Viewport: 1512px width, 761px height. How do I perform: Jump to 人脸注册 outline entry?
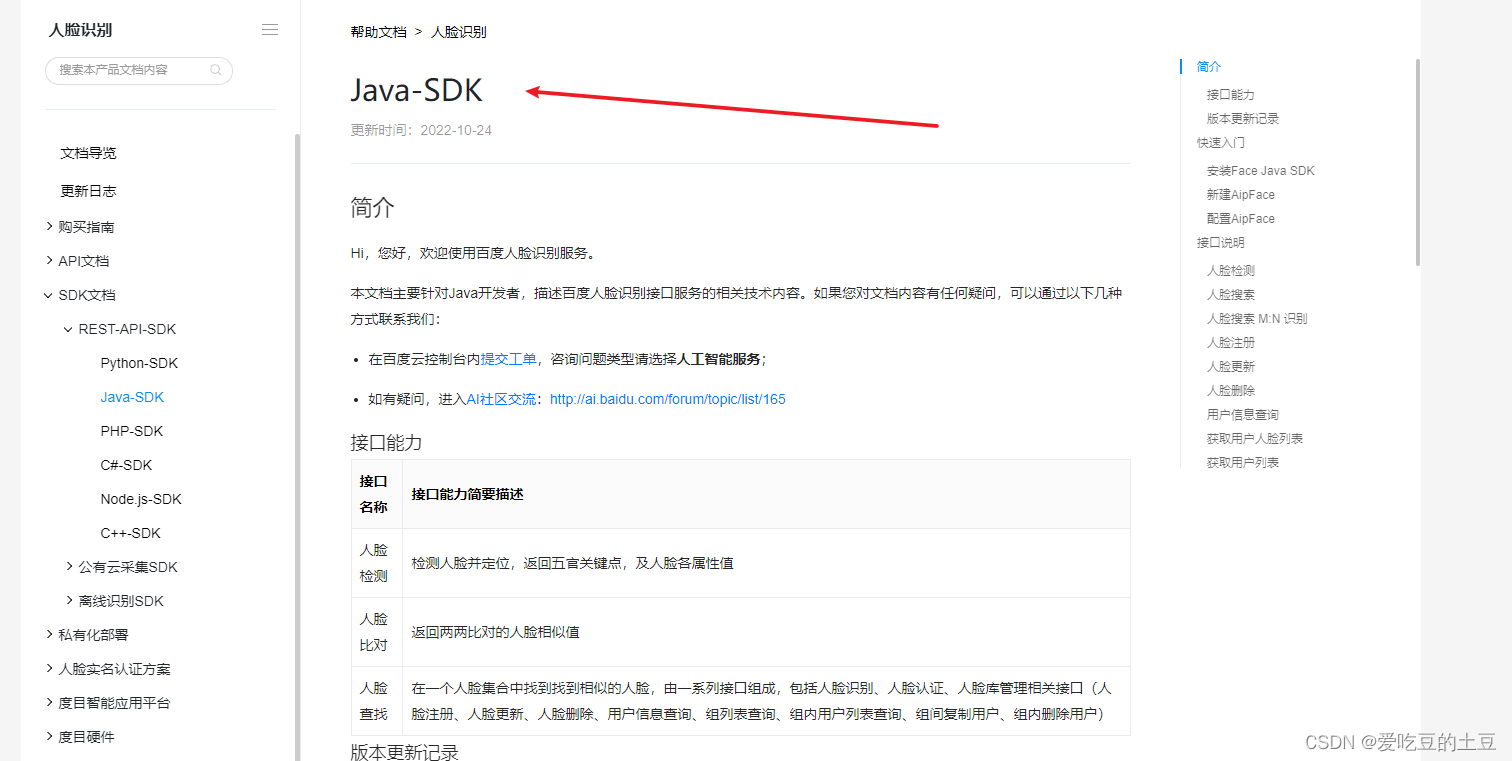[1230, 343]
